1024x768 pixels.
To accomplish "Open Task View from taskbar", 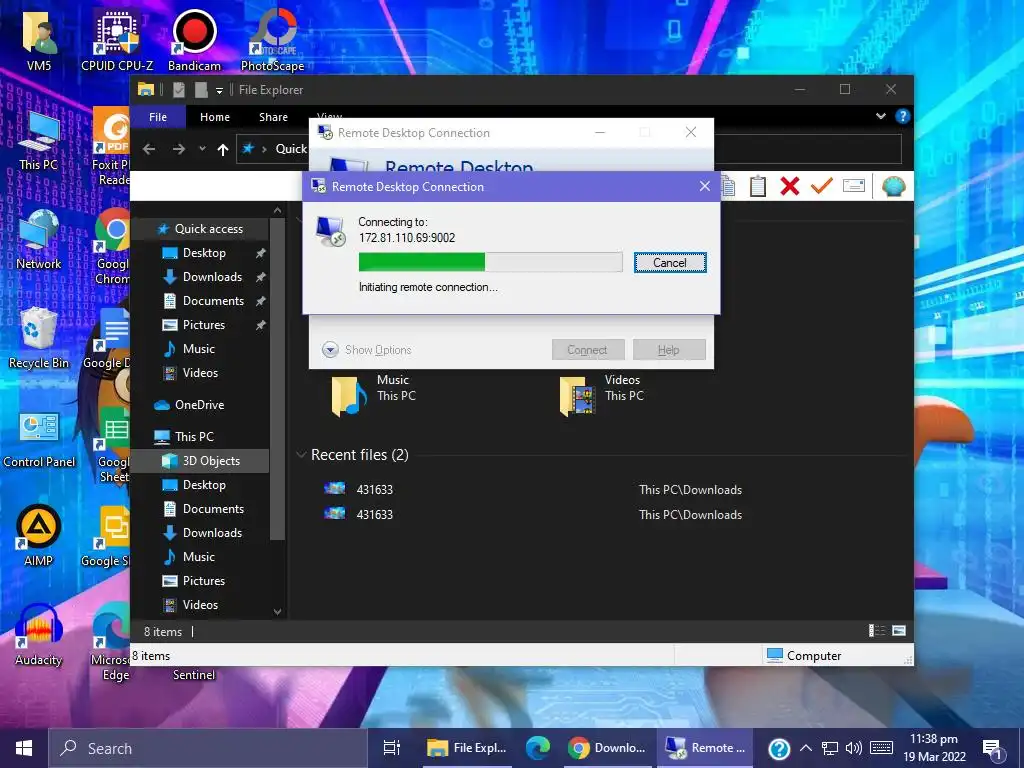I will click(x=391, y=748).
